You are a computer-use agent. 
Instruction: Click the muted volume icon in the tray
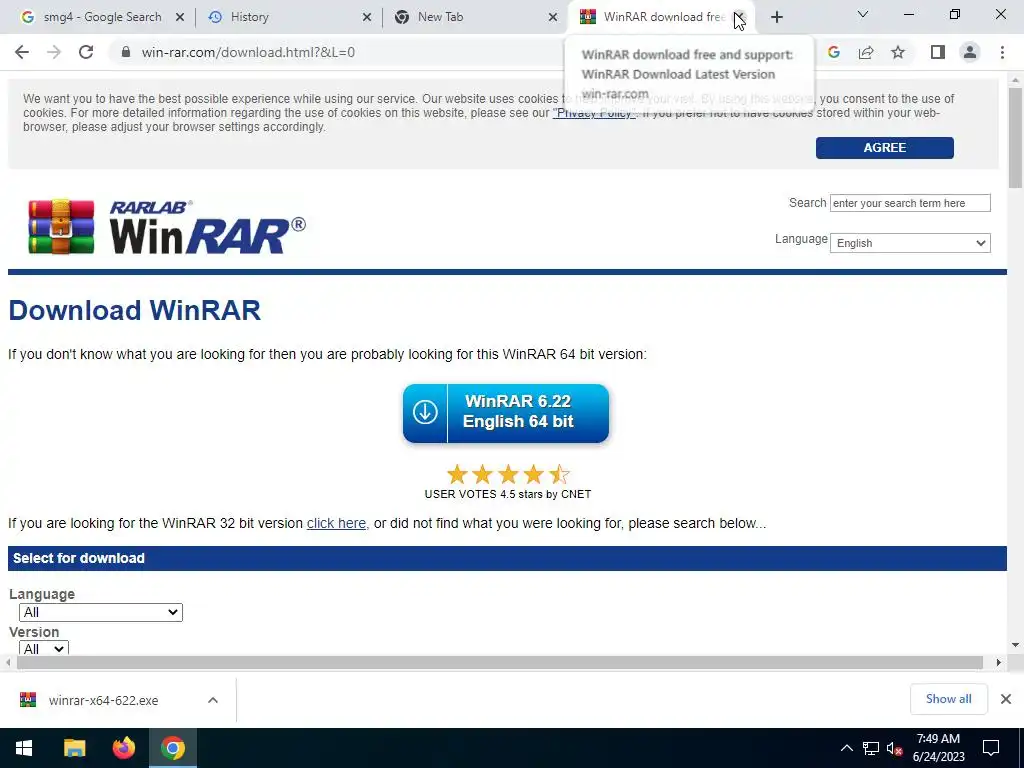pyautogui.click(x=895, y=748)
